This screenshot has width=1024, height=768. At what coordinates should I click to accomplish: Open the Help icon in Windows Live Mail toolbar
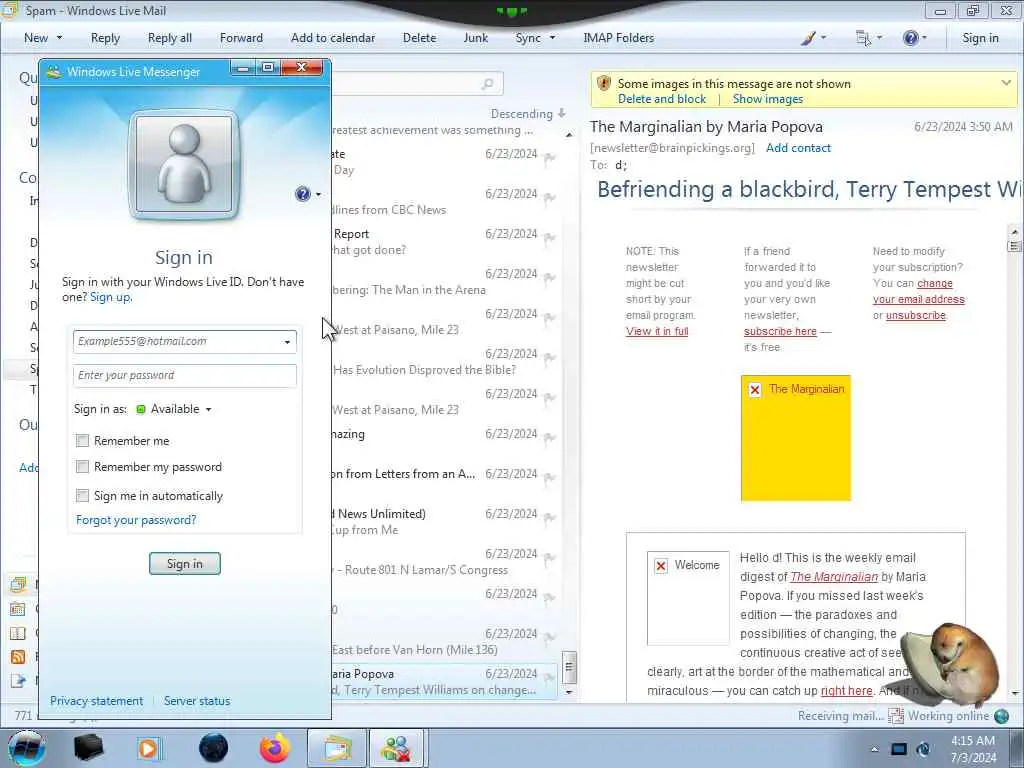point(910,38)
